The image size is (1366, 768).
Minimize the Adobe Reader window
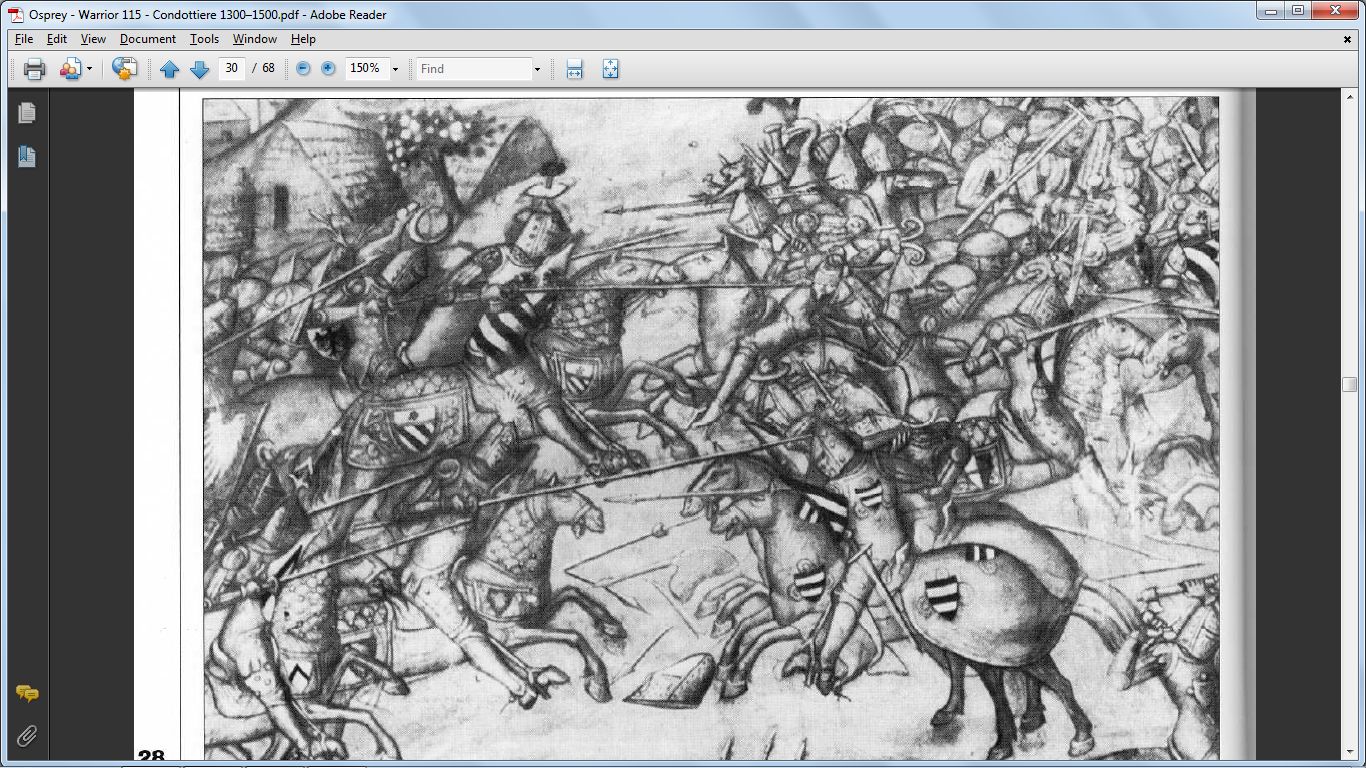pos(1271,11)
